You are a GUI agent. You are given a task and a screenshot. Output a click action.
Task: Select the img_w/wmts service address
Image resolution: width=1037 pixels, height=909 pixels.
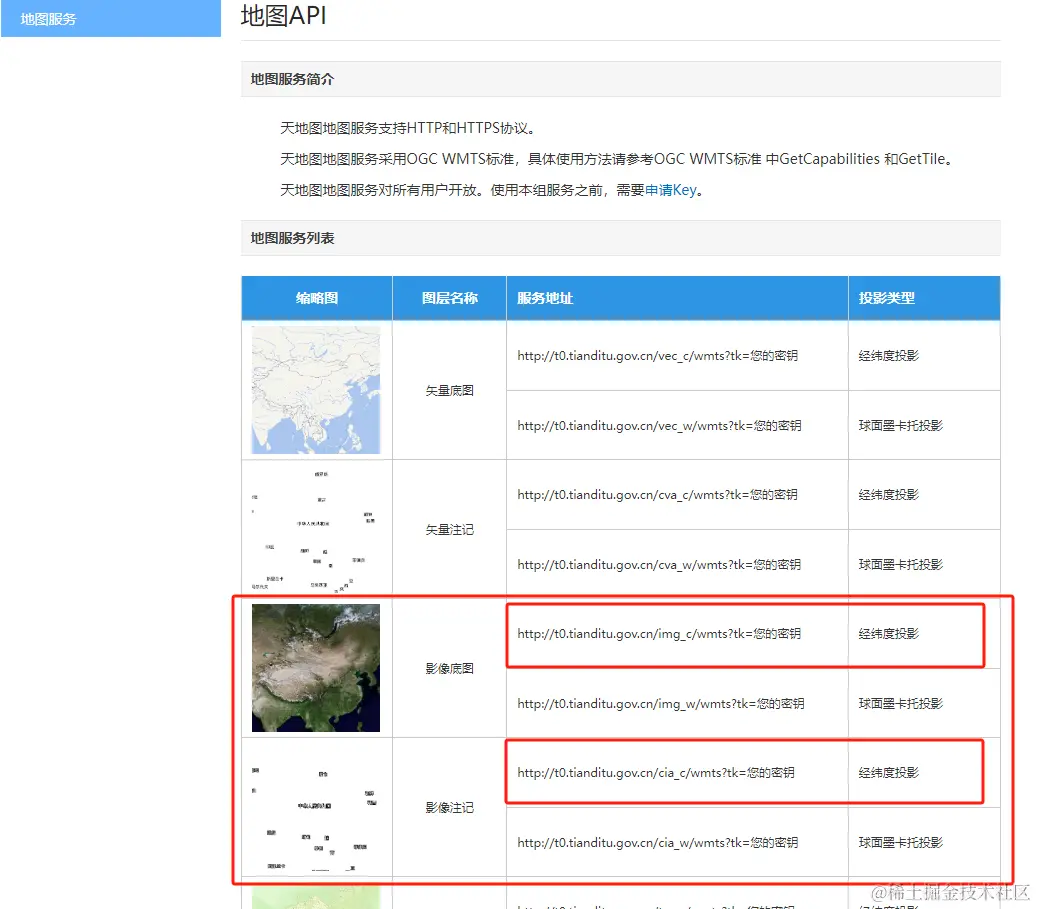(661, 703)
